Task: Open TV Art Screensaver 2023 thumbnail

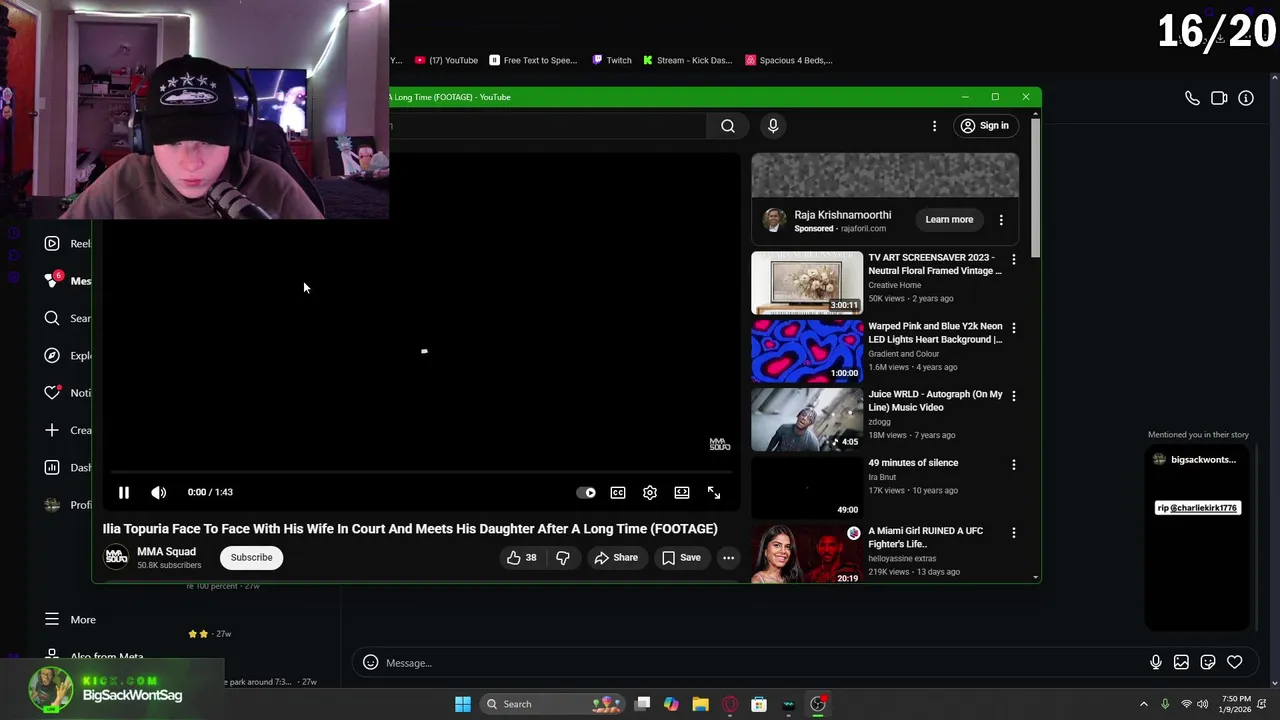Action: (x=807, y=283)
